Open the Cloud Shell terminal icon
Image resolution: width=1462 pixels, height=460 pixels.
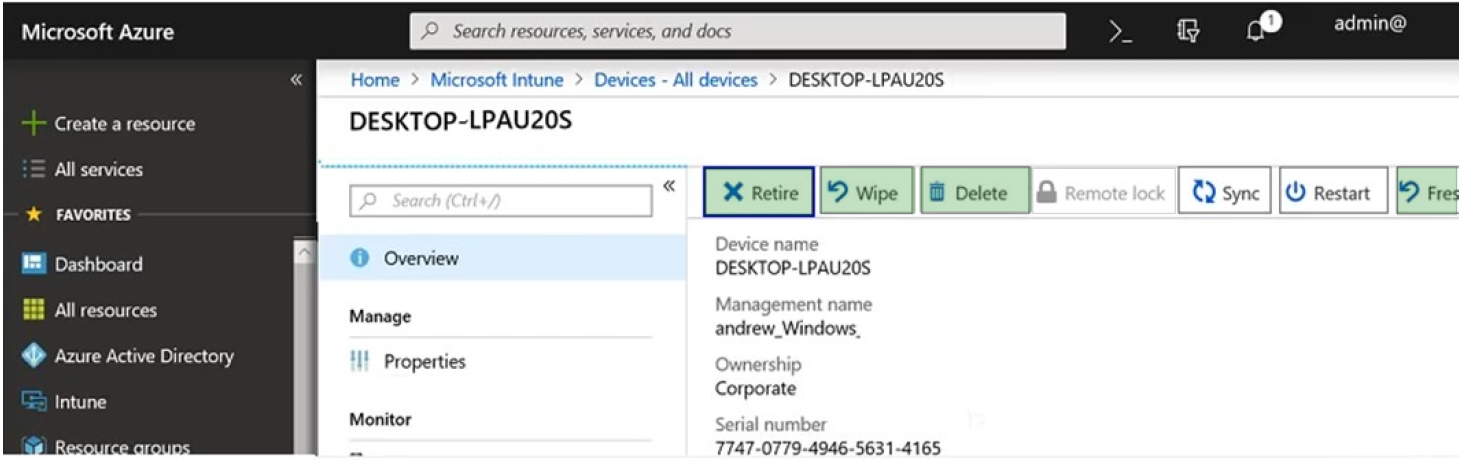(1121, 32)
